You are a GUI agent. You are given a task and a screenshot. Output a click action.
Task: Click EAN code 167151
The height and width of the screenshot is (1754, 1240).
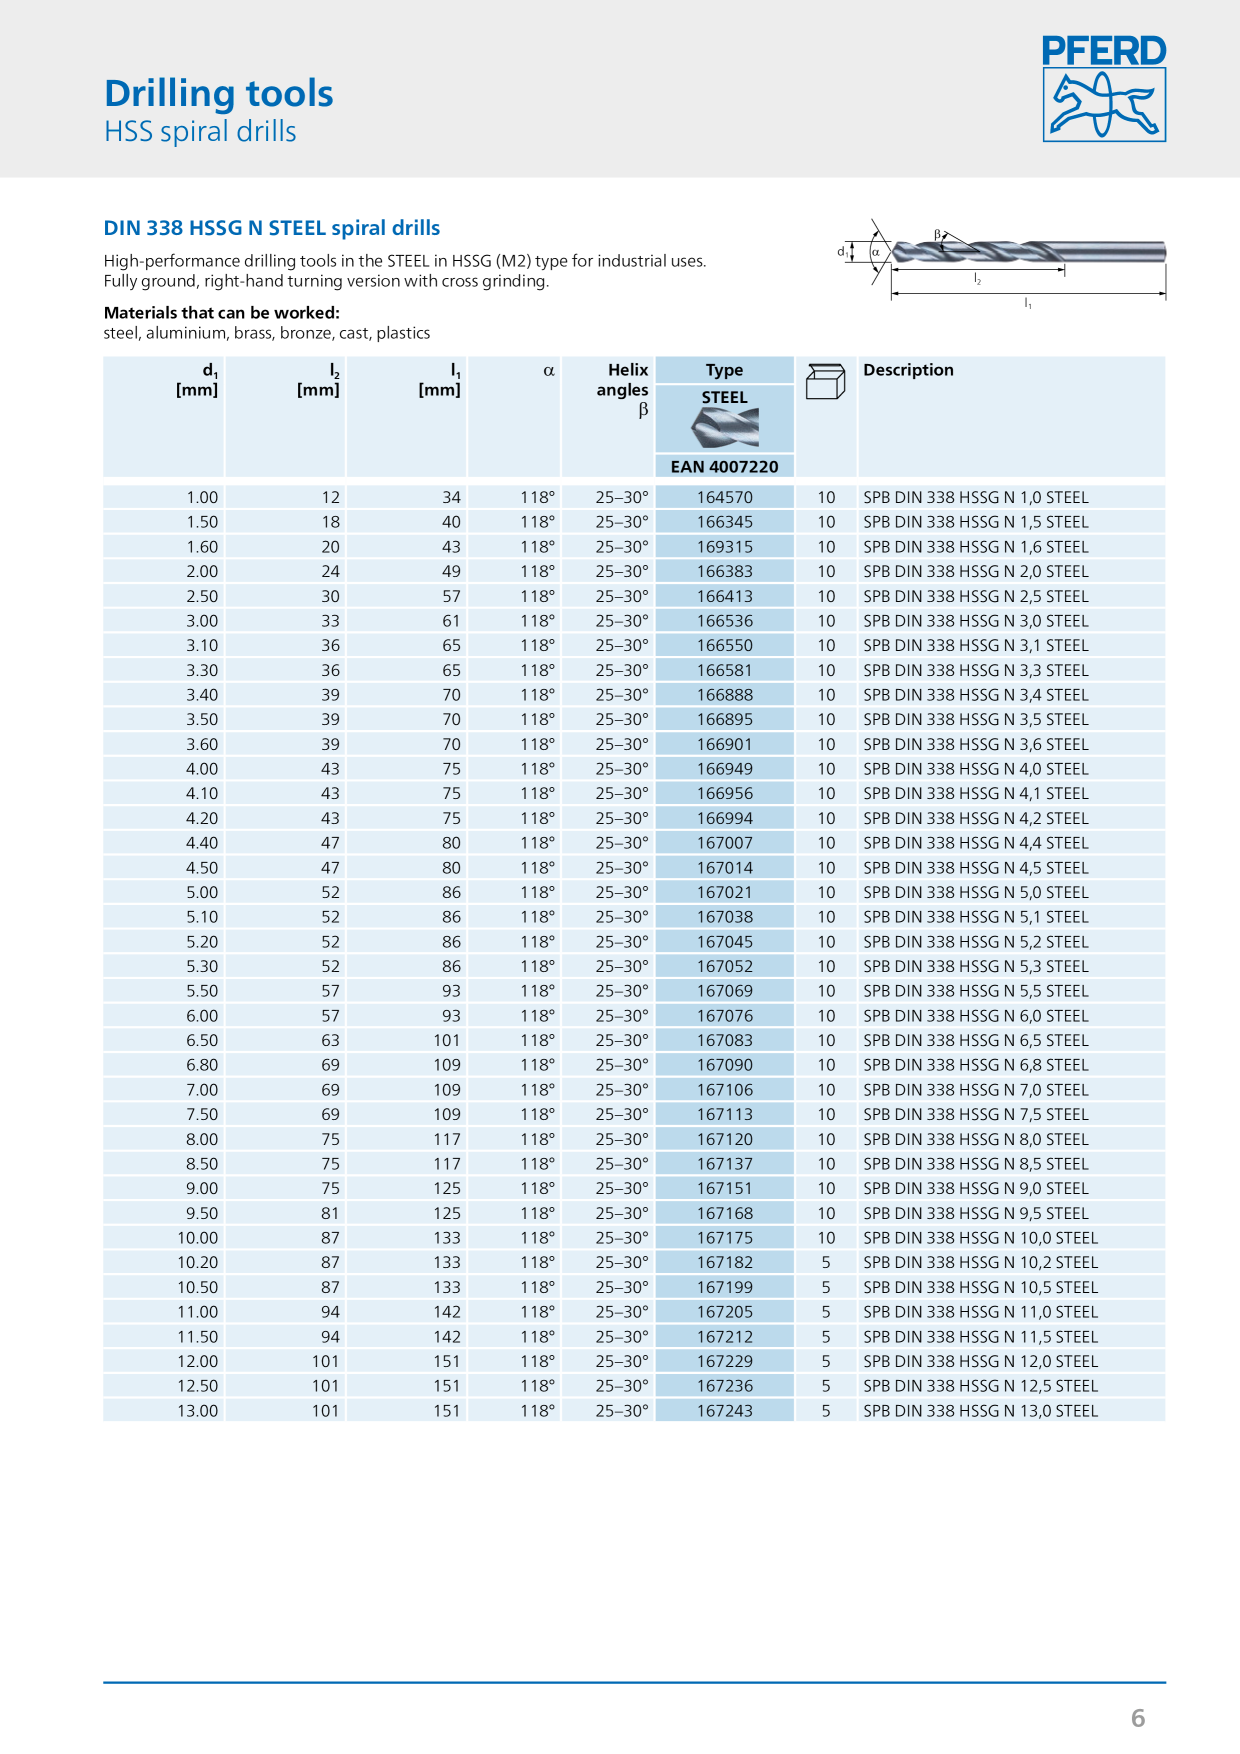(725, 1188)
